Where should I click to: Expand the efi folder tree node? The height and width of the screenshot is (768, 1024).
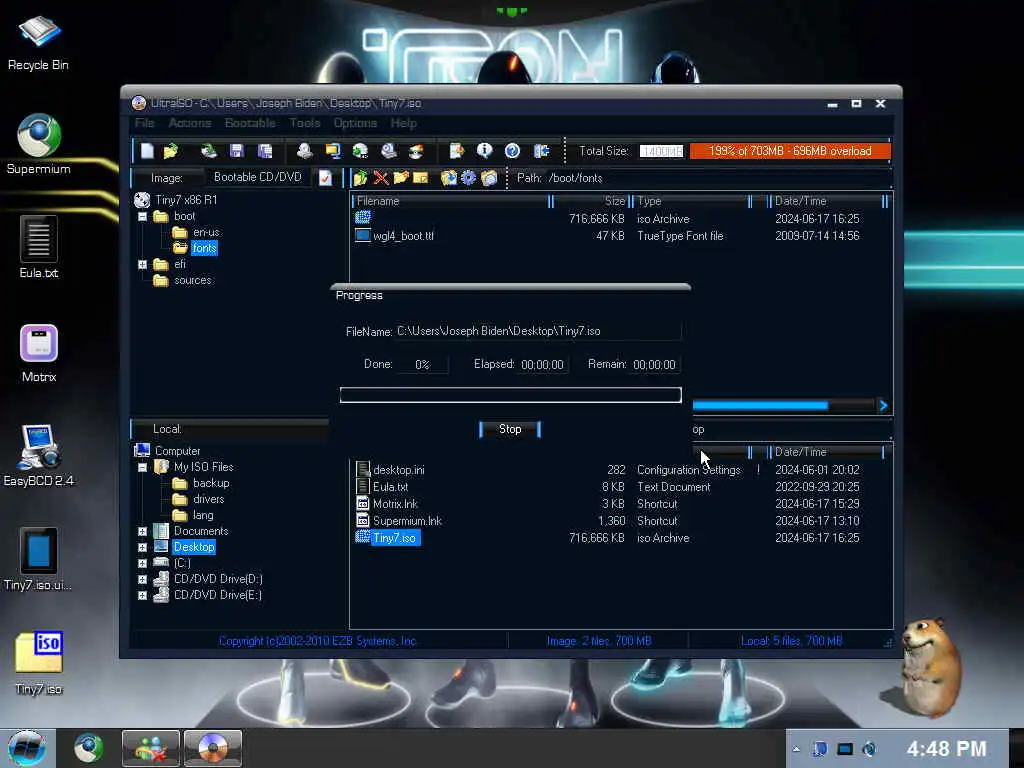(142, 264)
